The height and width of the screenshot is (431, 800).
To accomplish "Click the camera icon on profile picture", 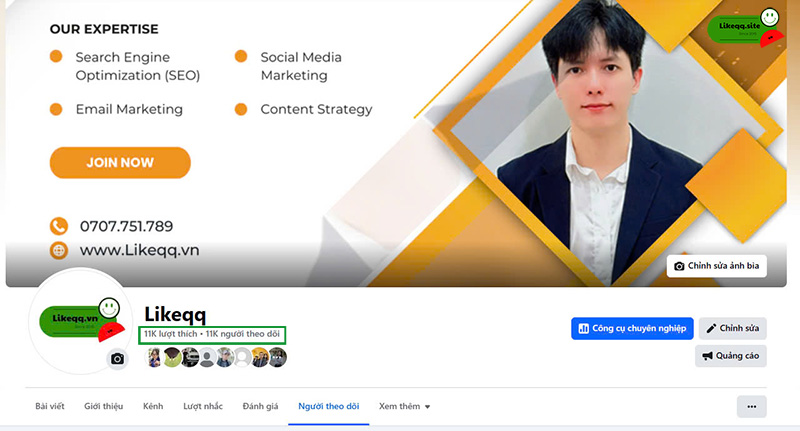I will point(117,359).
